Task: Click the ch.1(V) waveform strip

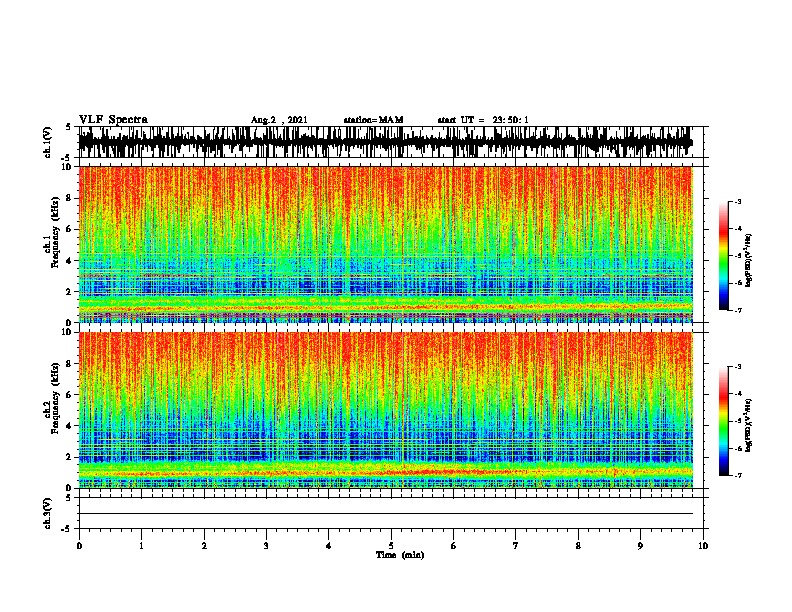Action: [385, 142]
